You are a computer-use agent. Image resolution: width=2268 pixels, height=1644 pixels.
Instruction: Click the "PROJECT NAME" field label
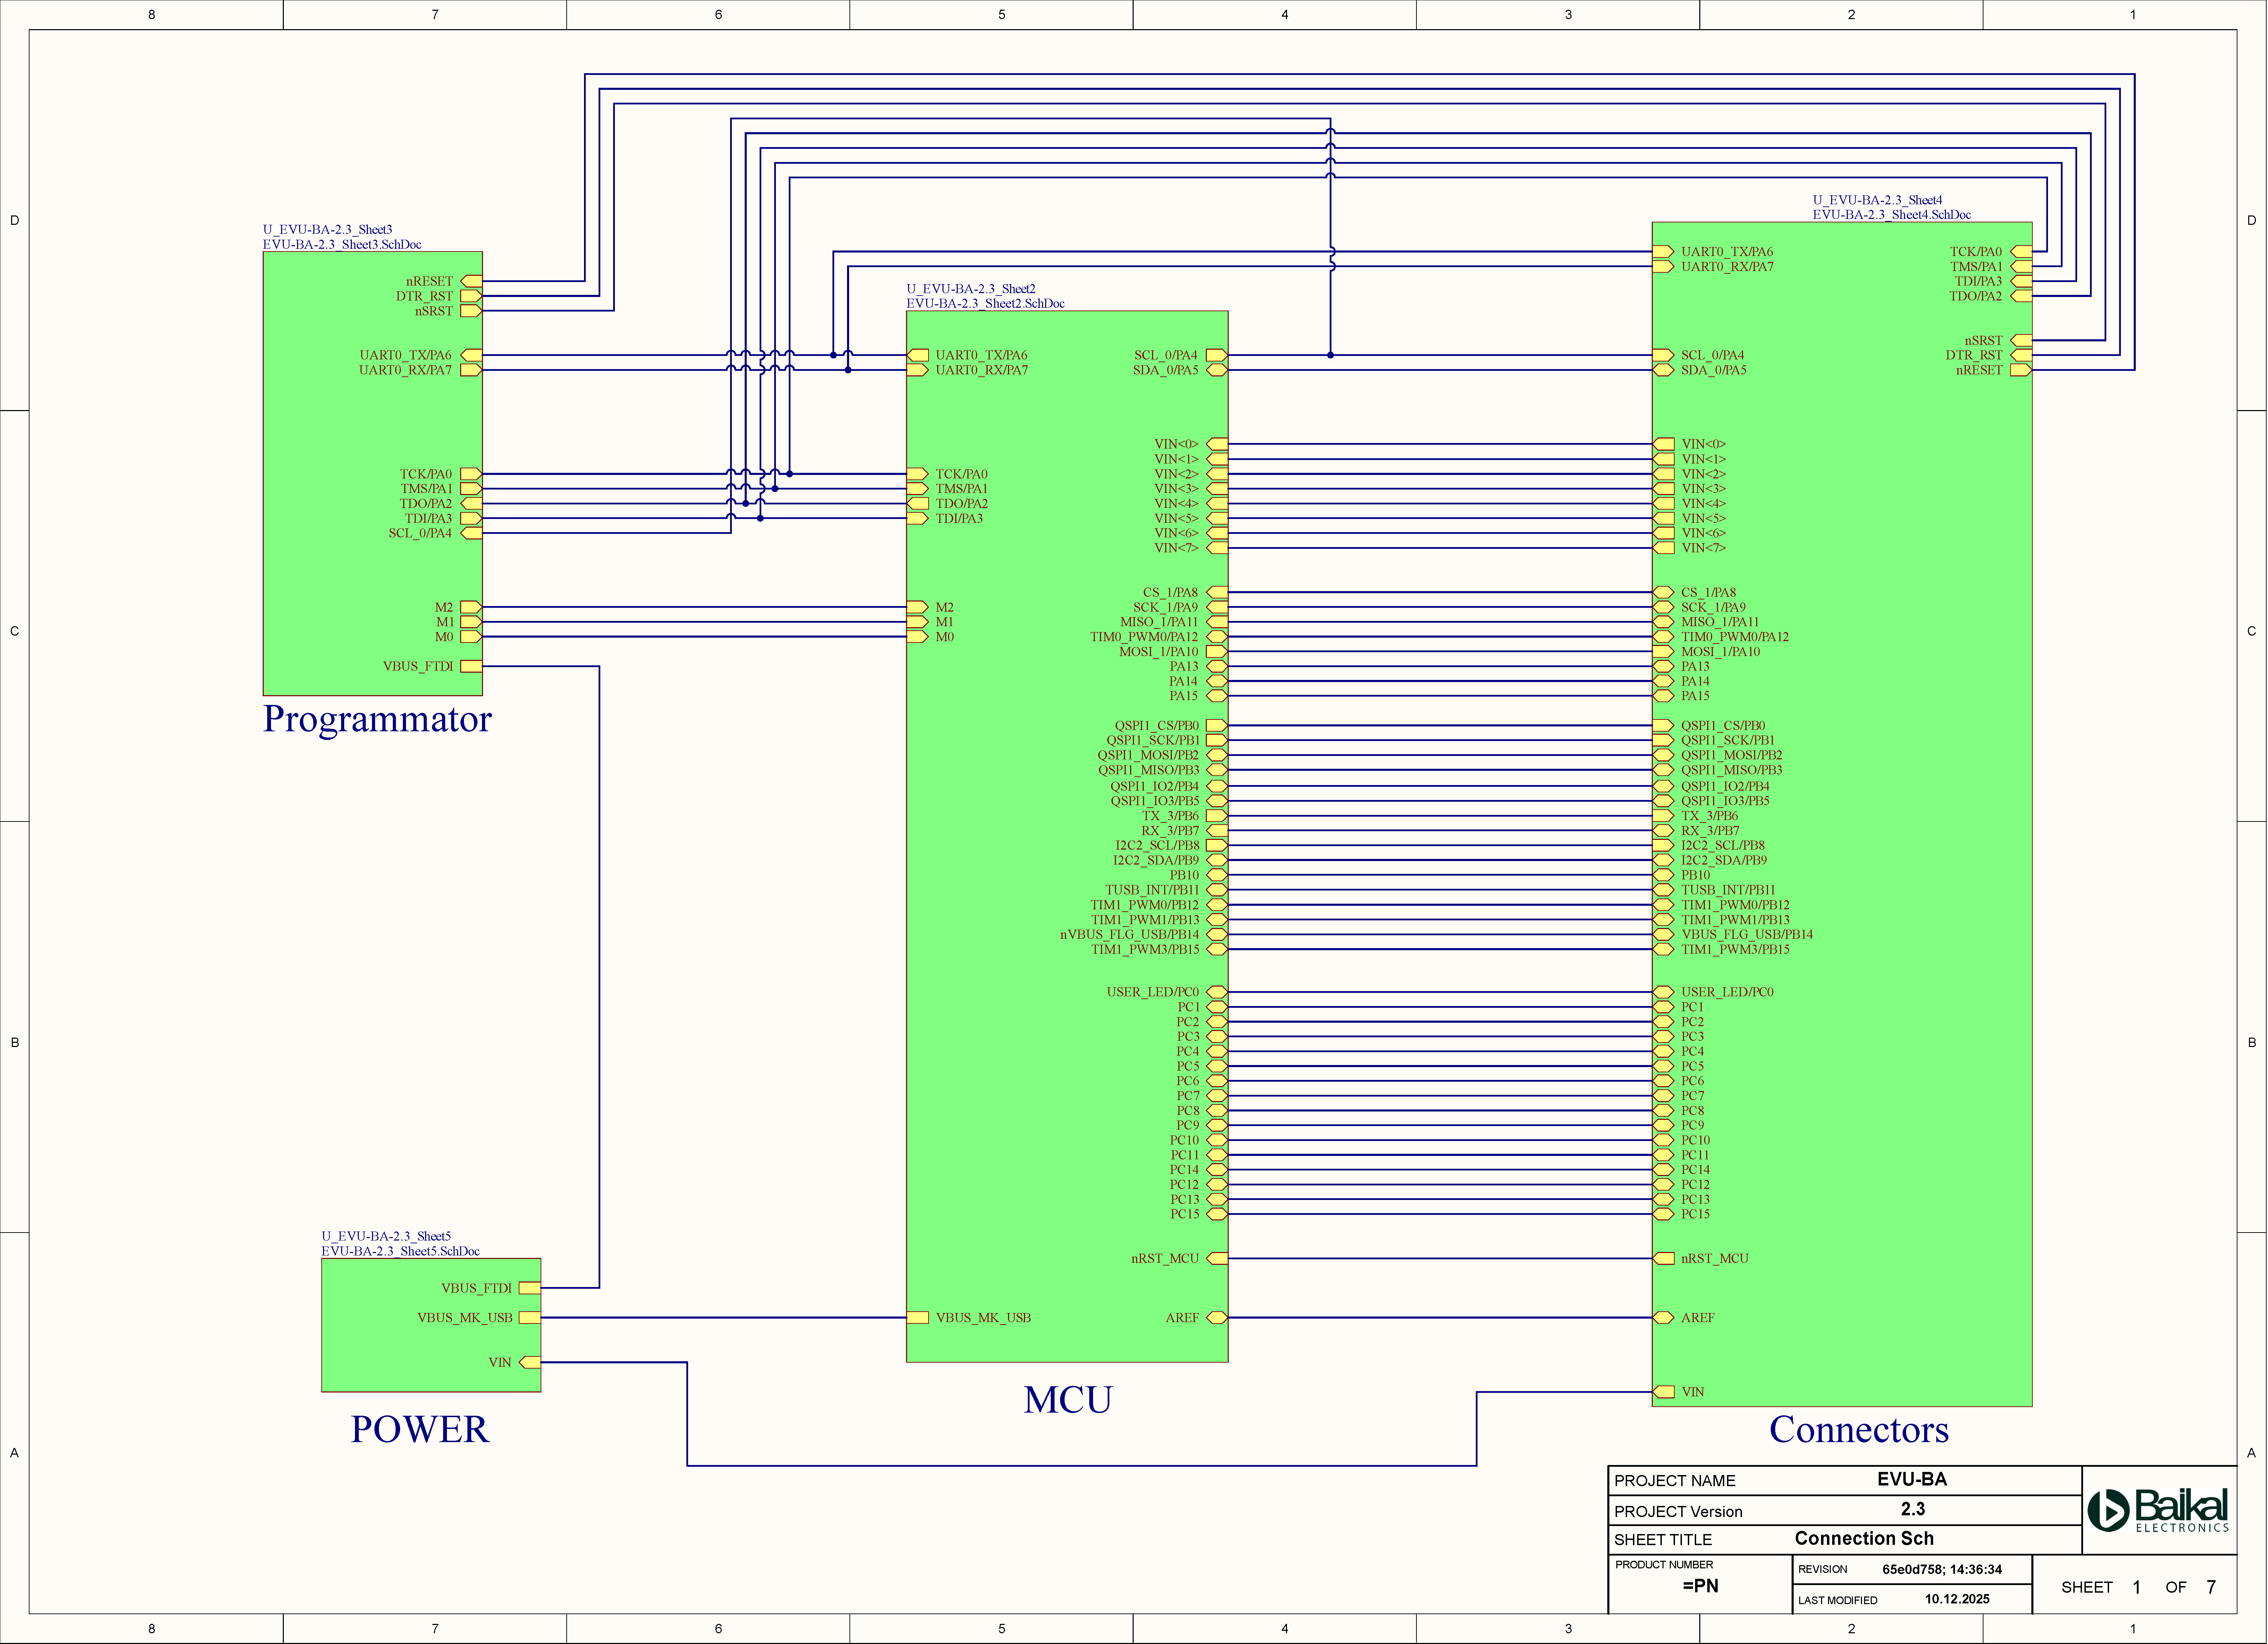1675,1481
